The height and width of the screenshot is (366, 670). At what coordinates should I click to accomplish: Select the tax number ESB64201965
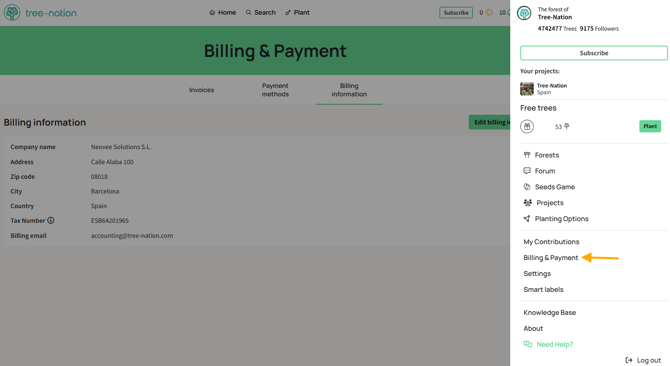click(x=109, y=220)
